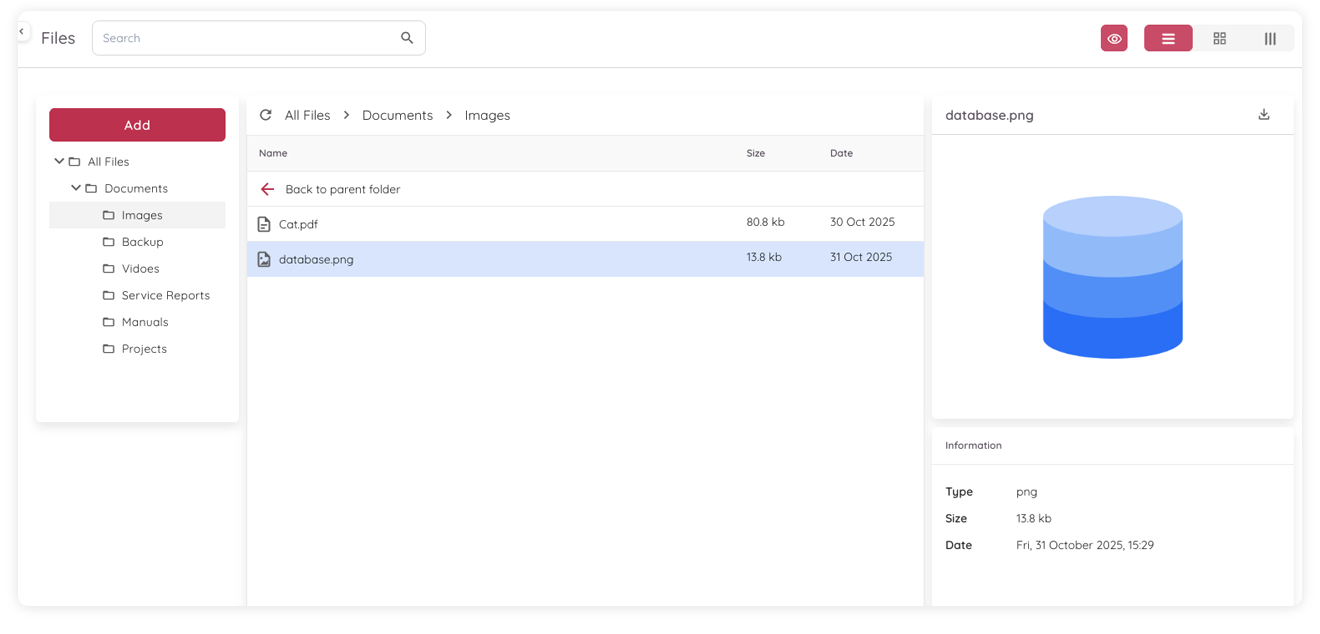Click the Back to parent folder link
The width and height of the screenshot is (1320, 634).
[342, 188]
